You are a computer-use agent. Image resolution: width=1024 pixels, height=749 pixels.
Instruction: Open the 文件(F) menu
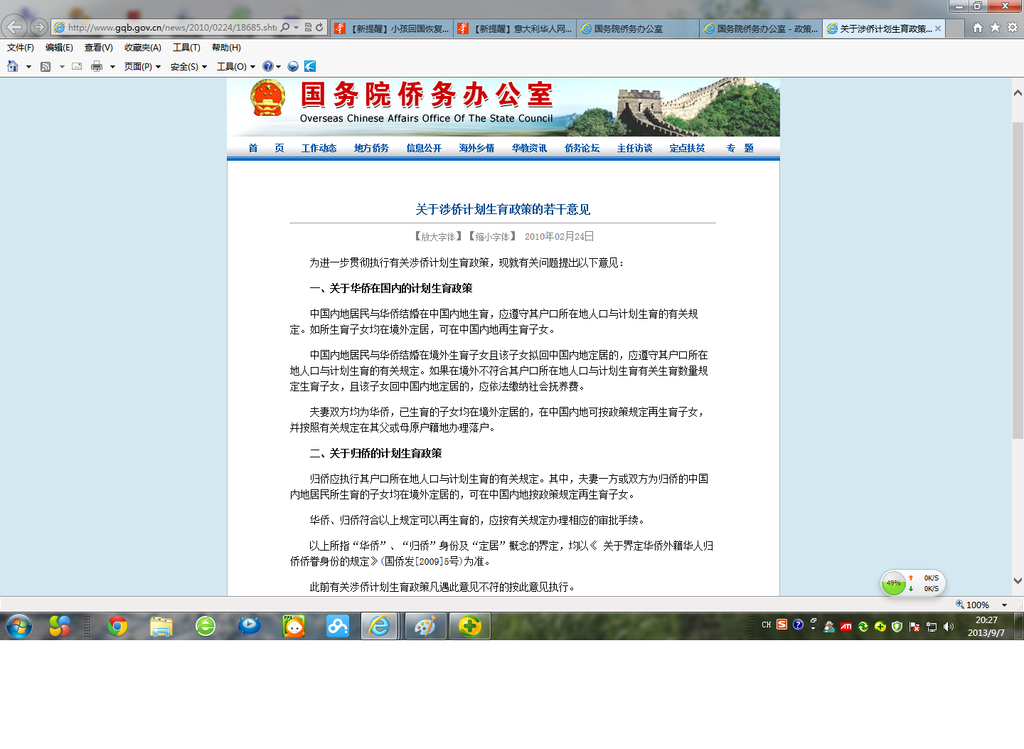click(20, 48)
